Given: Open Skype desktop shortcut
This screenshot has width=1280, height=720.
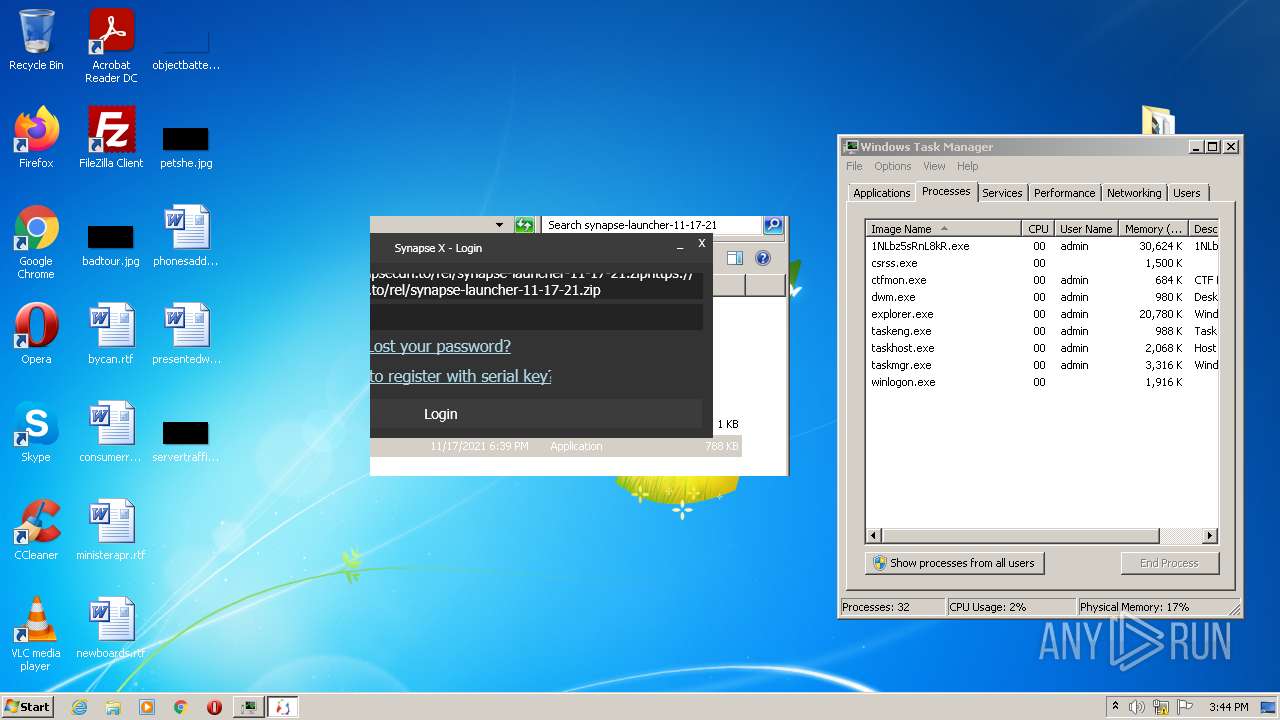Looking at the screenshot, I should tap(36, 432).
